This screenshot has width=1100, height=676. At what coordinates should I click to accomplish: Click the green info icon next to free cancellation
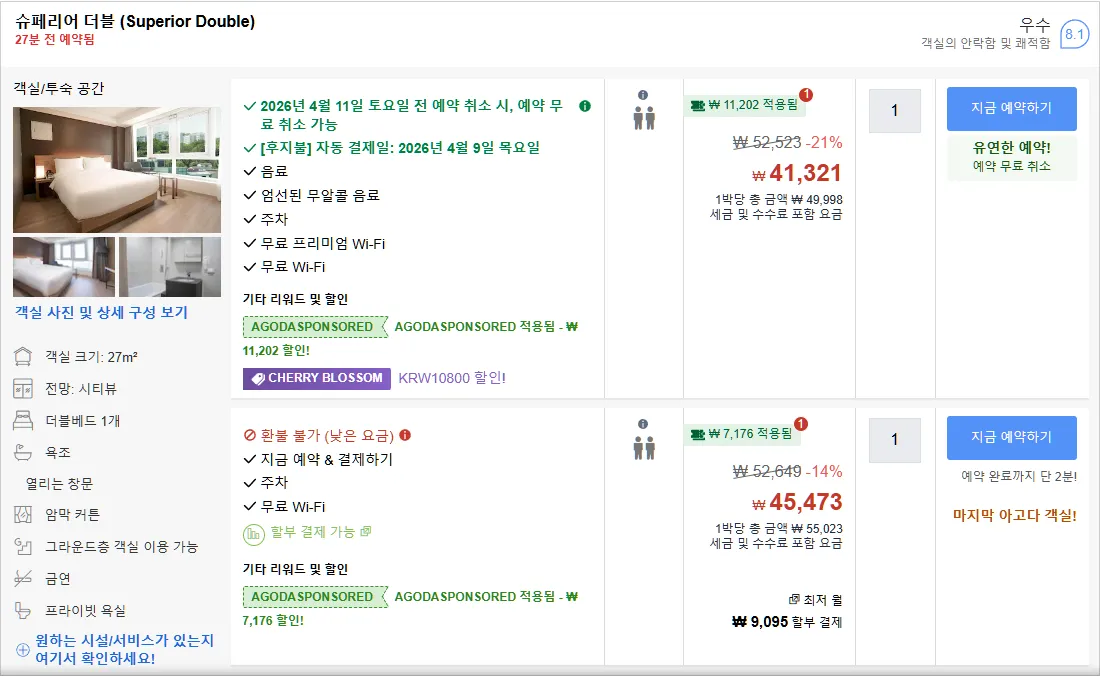(x=585, y=106)
